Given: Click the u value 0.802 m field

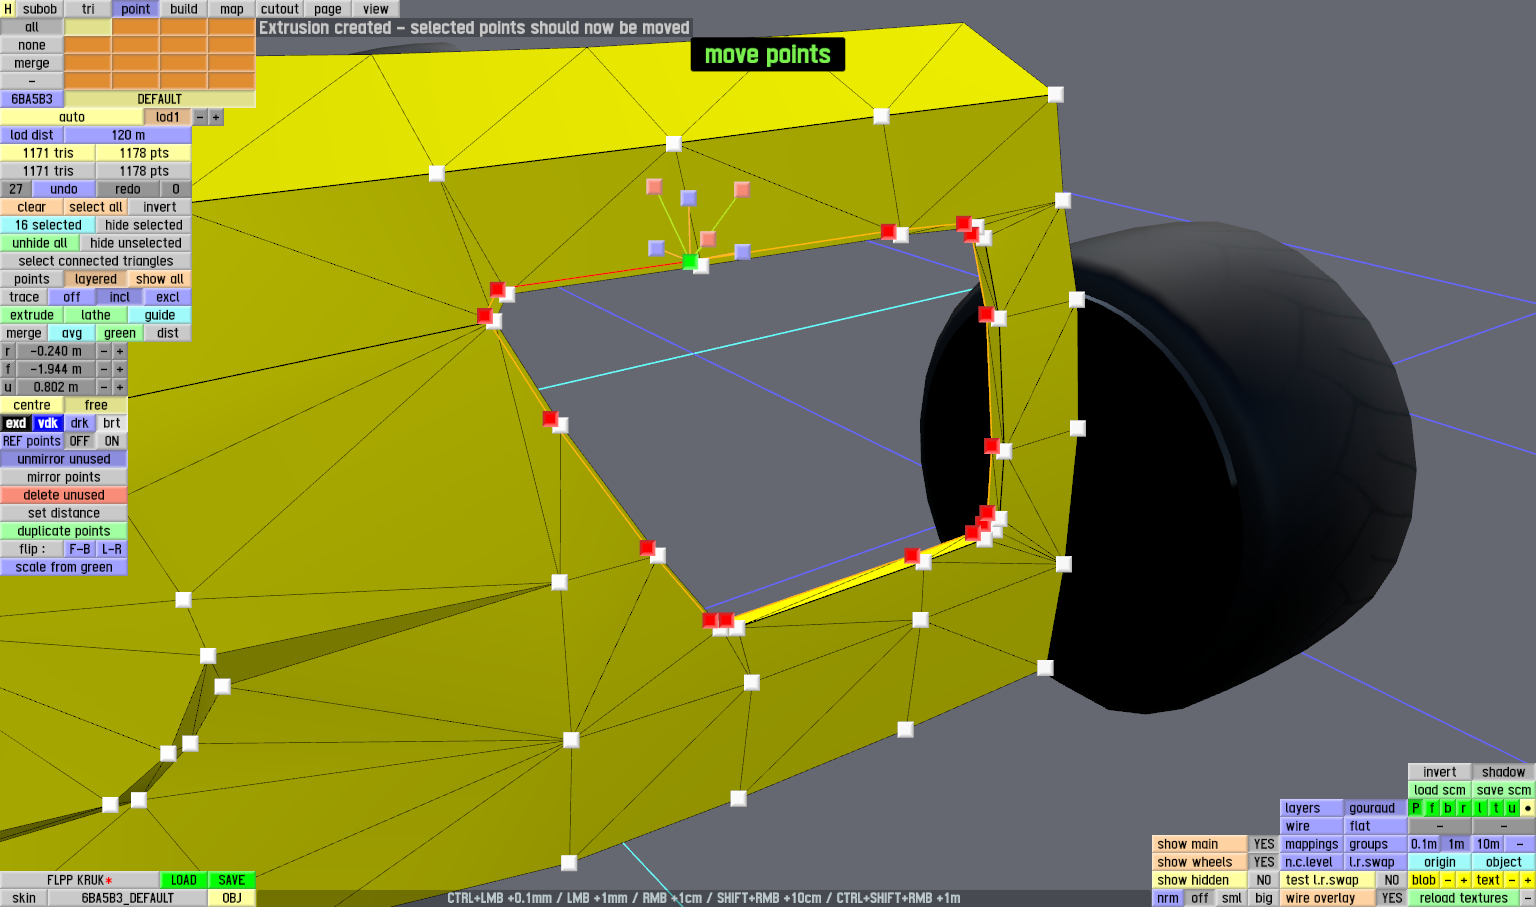Looking at the screenshot, I should click(x=56, y=387).
